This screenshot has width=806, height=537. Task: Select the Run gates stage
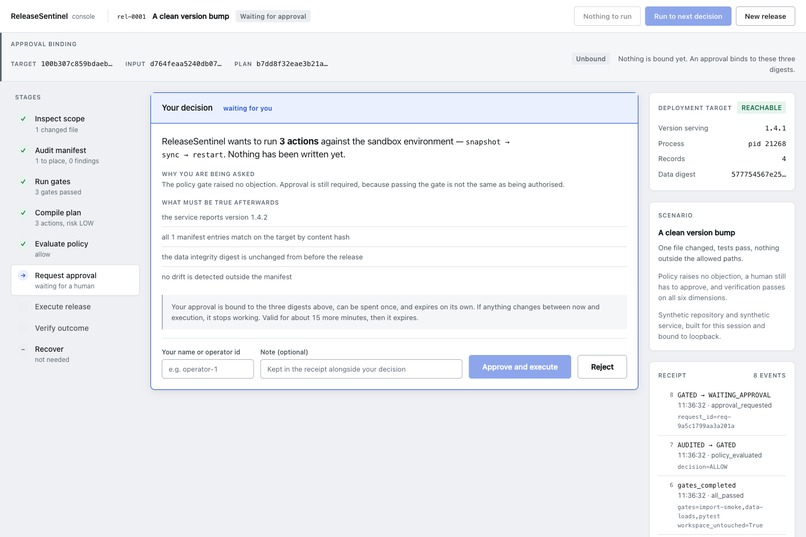pyautogui.click(x=75, y=187)
